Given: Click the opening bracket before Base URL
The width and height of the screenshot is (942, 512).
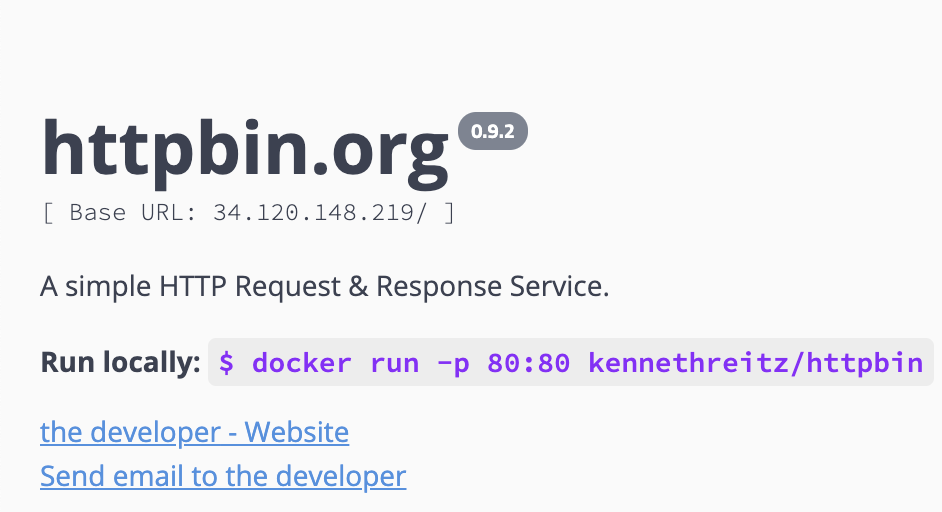Looking at the screenshot, I should pyautogui.click(x=47, y=214).
